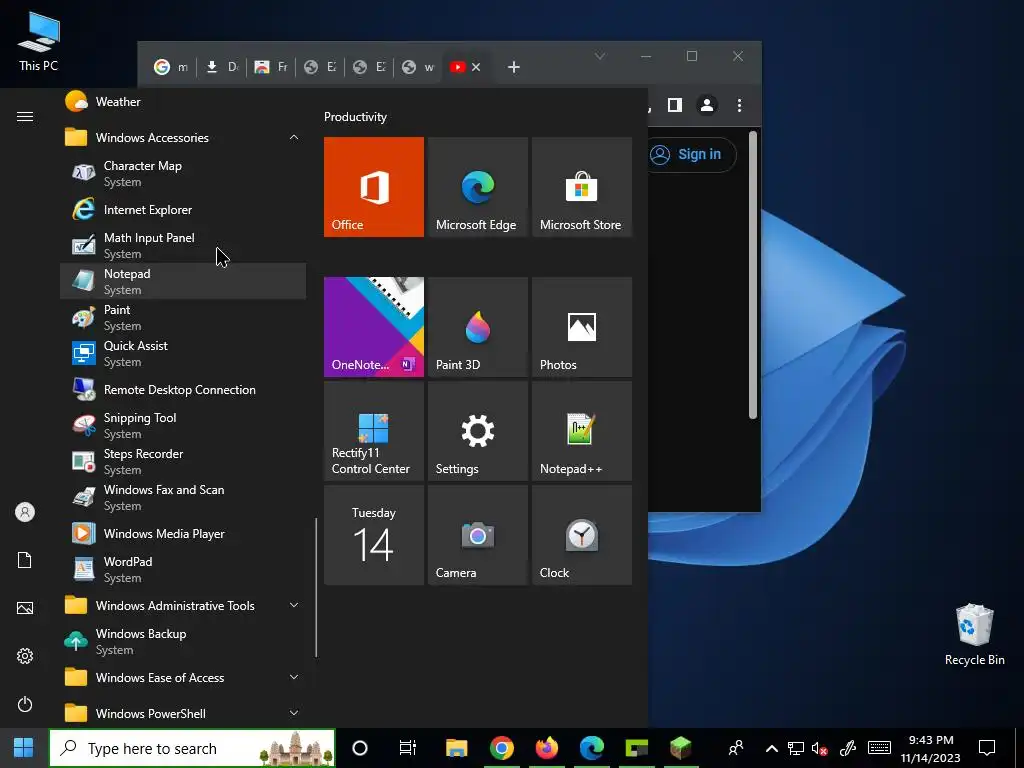
Task: Open Settings from Start sidebar gear
Action: (25, 656)
